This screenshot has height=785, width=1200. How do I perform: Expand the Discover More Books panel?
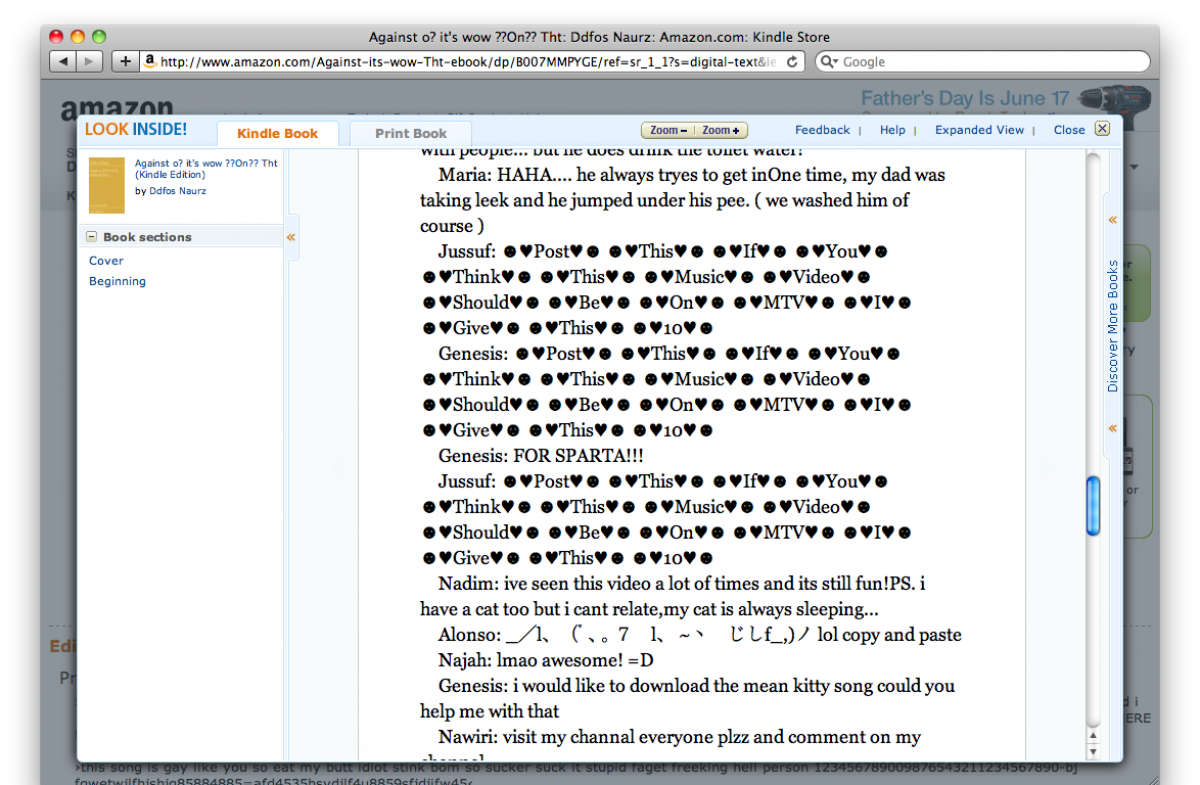coord(1112,220)
